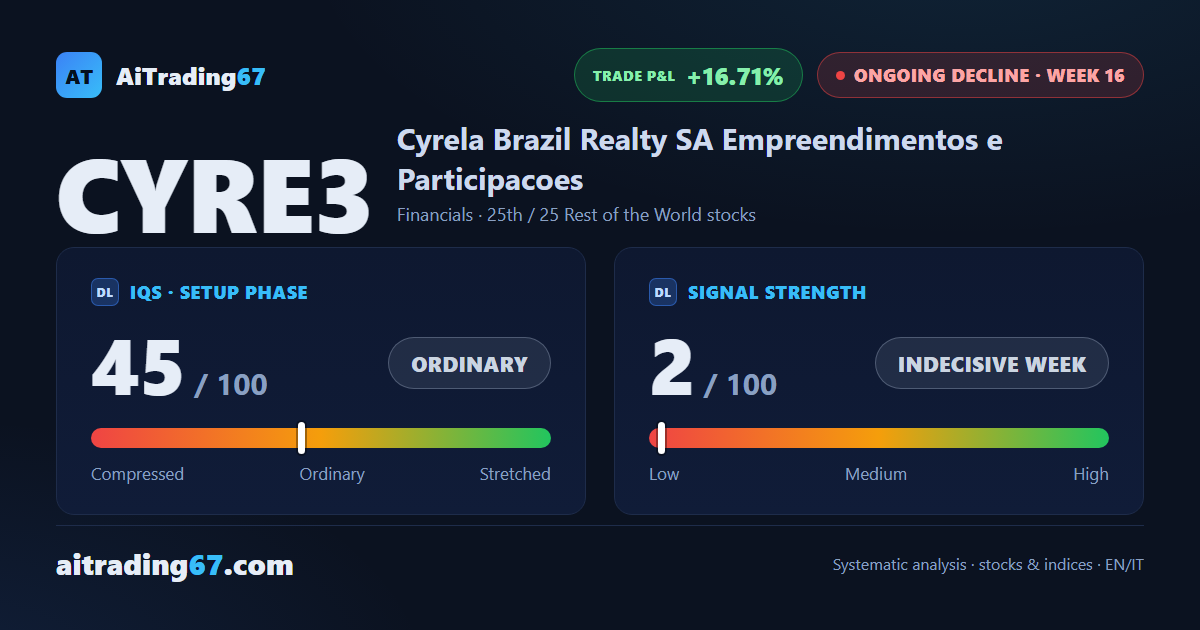Open the AiTrading67 brand name
The height and width of the screenshot is (630, 1200).
(191, 76)
